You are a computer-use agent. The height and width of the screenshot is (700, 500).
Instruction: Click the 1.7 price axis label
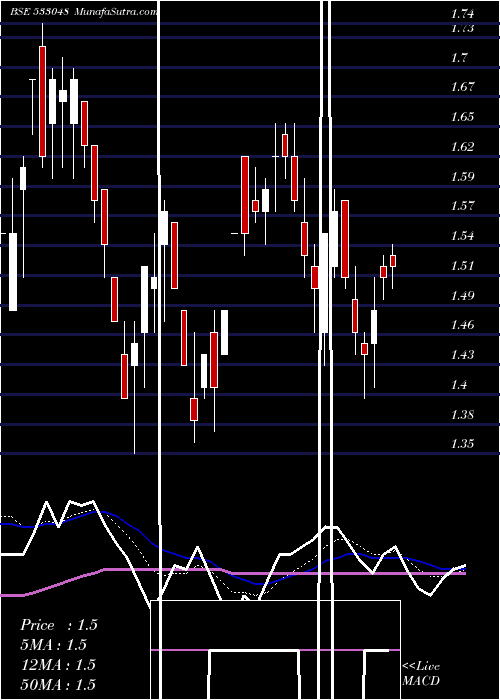point(459,57)
